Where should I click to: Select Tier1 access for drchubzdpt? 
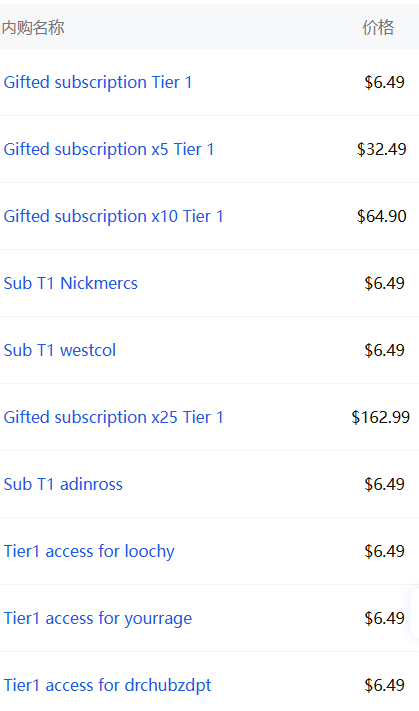pos(107,686)
